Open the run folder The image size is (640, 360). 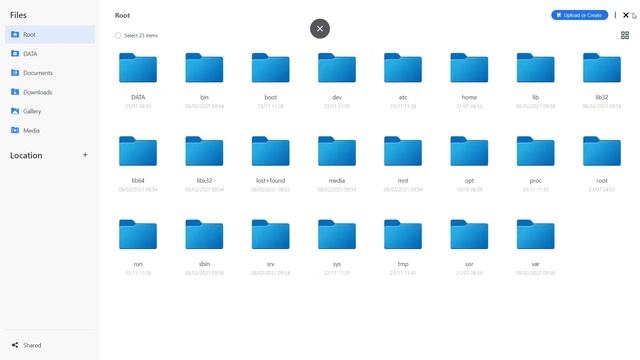point(138,234)
